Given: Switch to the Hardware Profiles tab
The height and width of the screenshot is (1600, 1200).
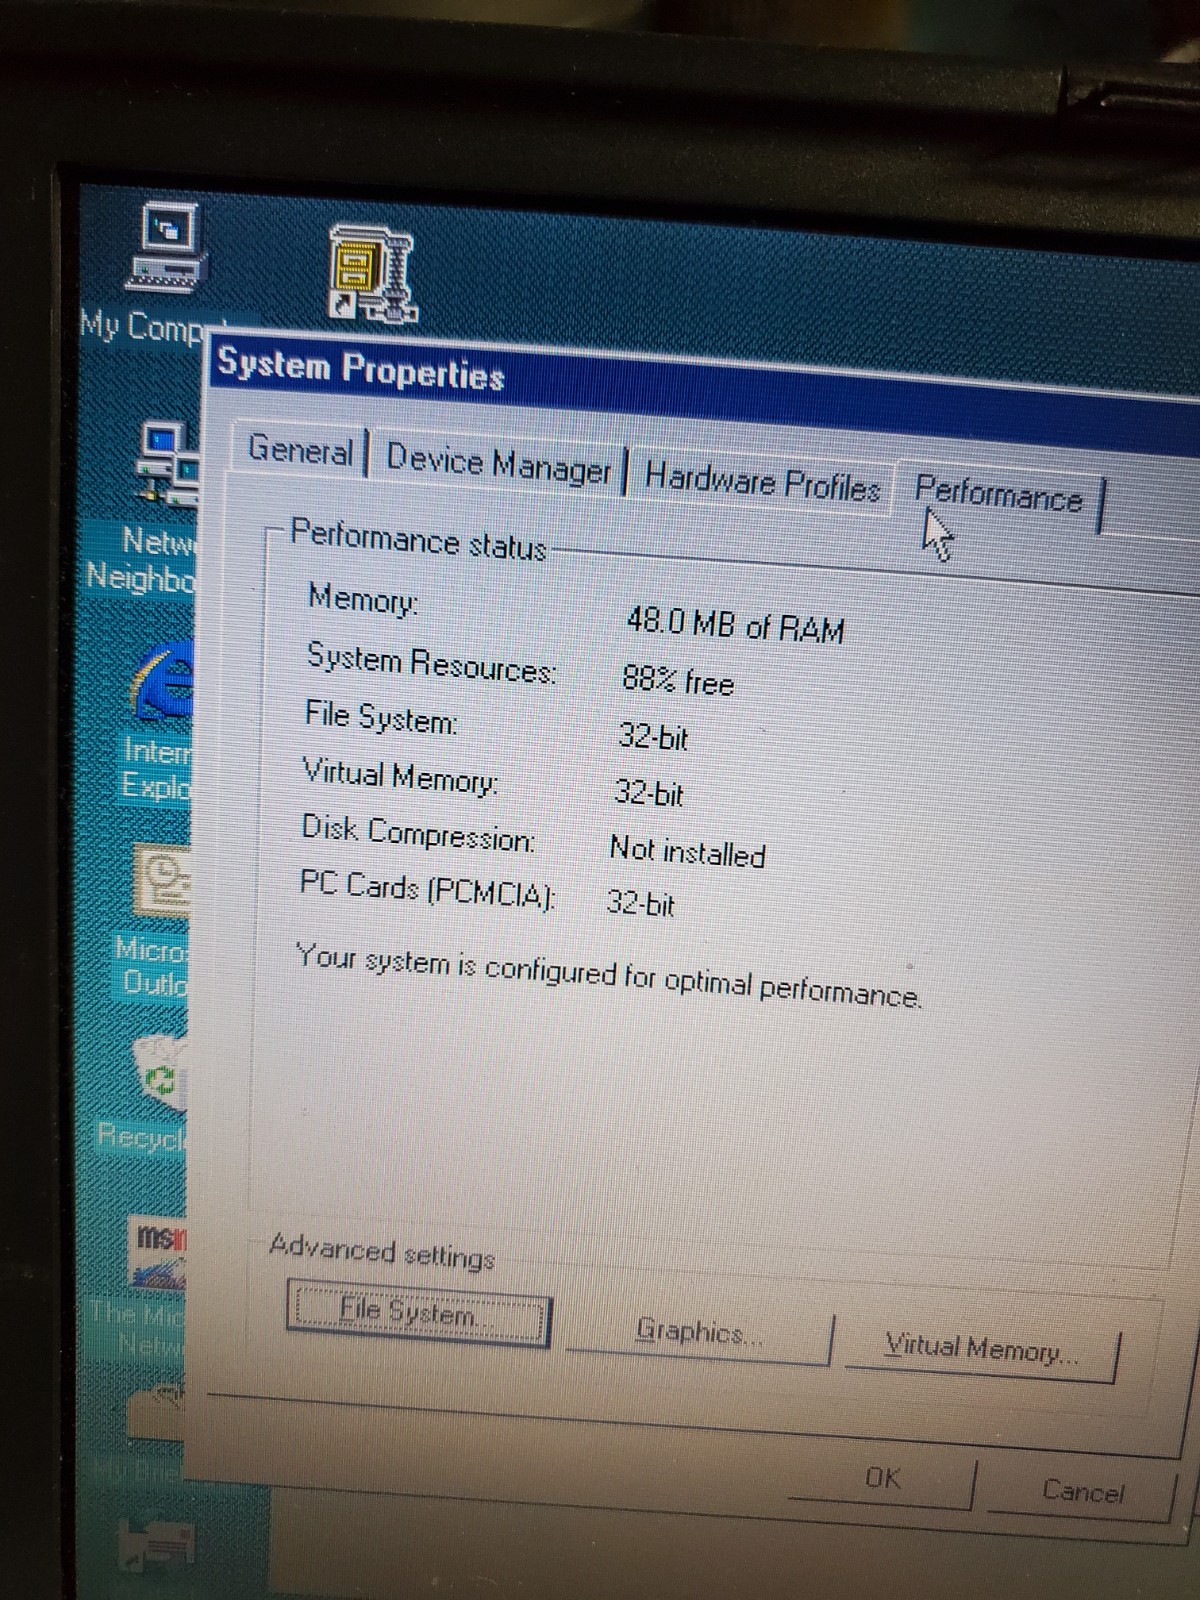Looking at the screenshot, I should coord(762,483).
